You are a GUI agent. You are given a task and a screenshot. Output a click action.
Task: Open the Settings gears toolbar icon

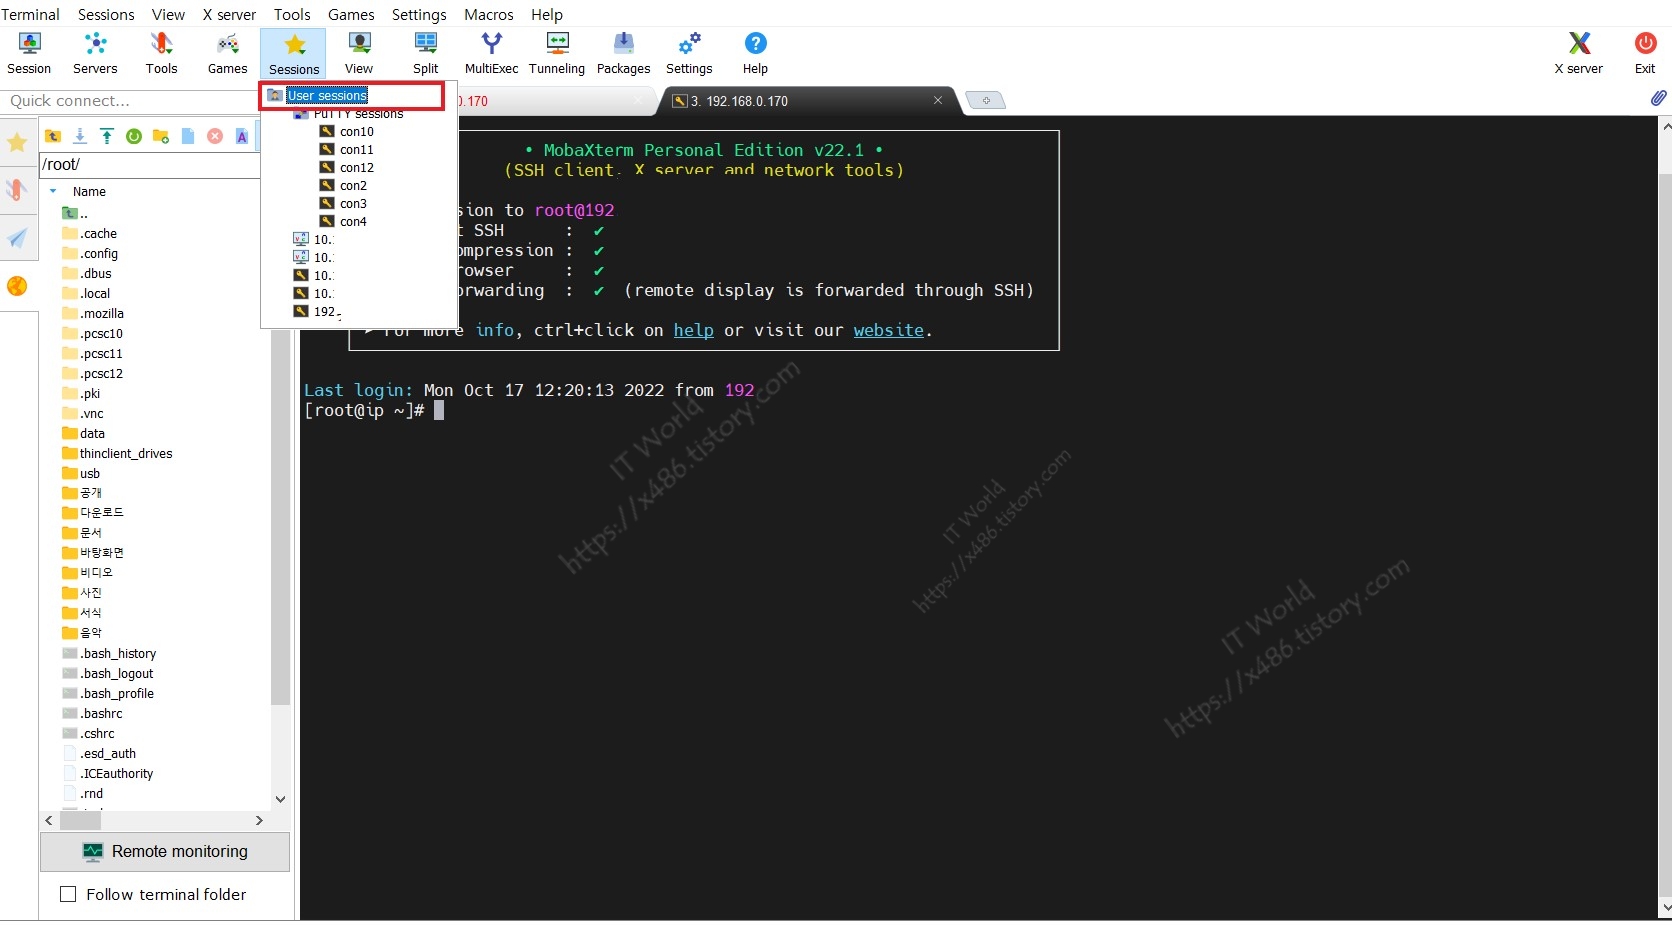(689, 53)
